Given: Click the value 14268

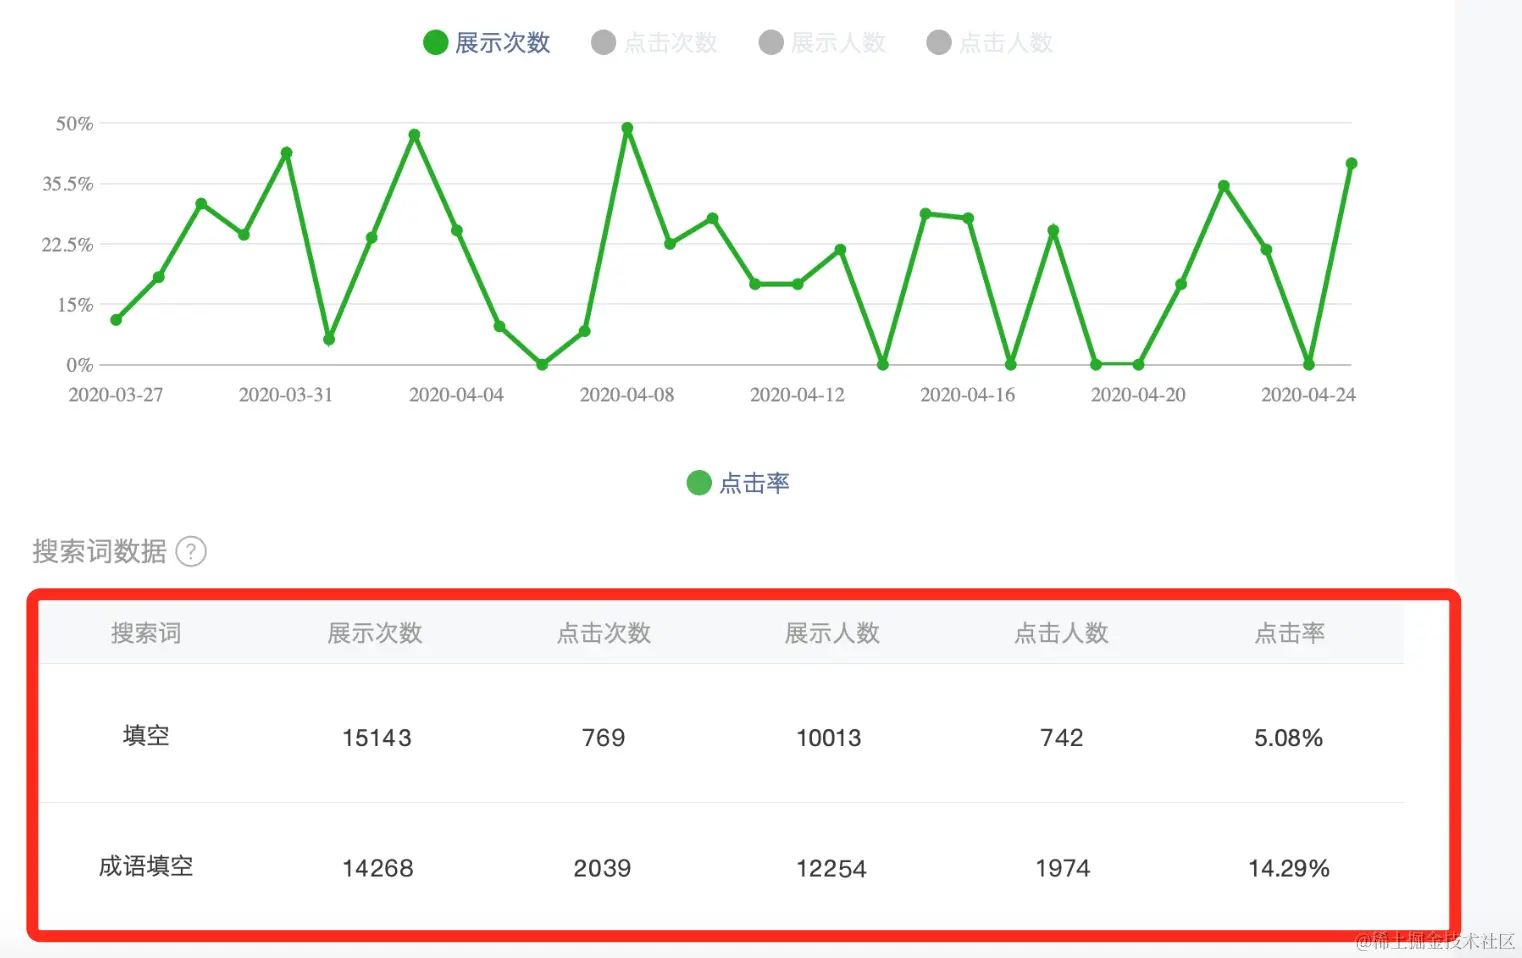Looking at the screenshot, I should [378, 868].
